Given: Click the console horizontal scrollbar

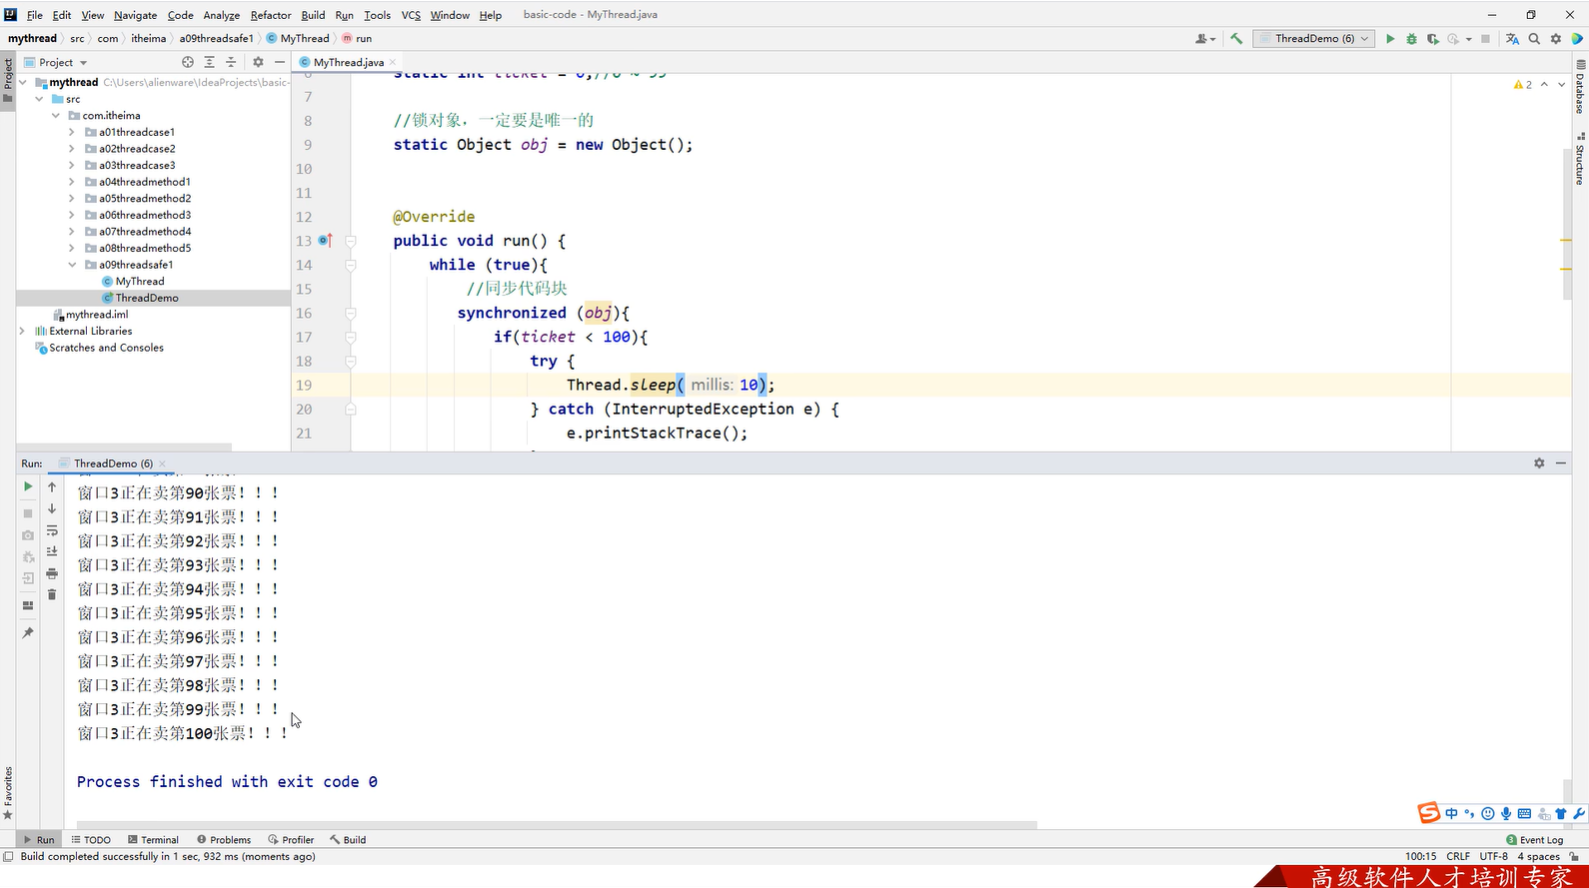Looking at the screenshot, I should click(556, 825).
